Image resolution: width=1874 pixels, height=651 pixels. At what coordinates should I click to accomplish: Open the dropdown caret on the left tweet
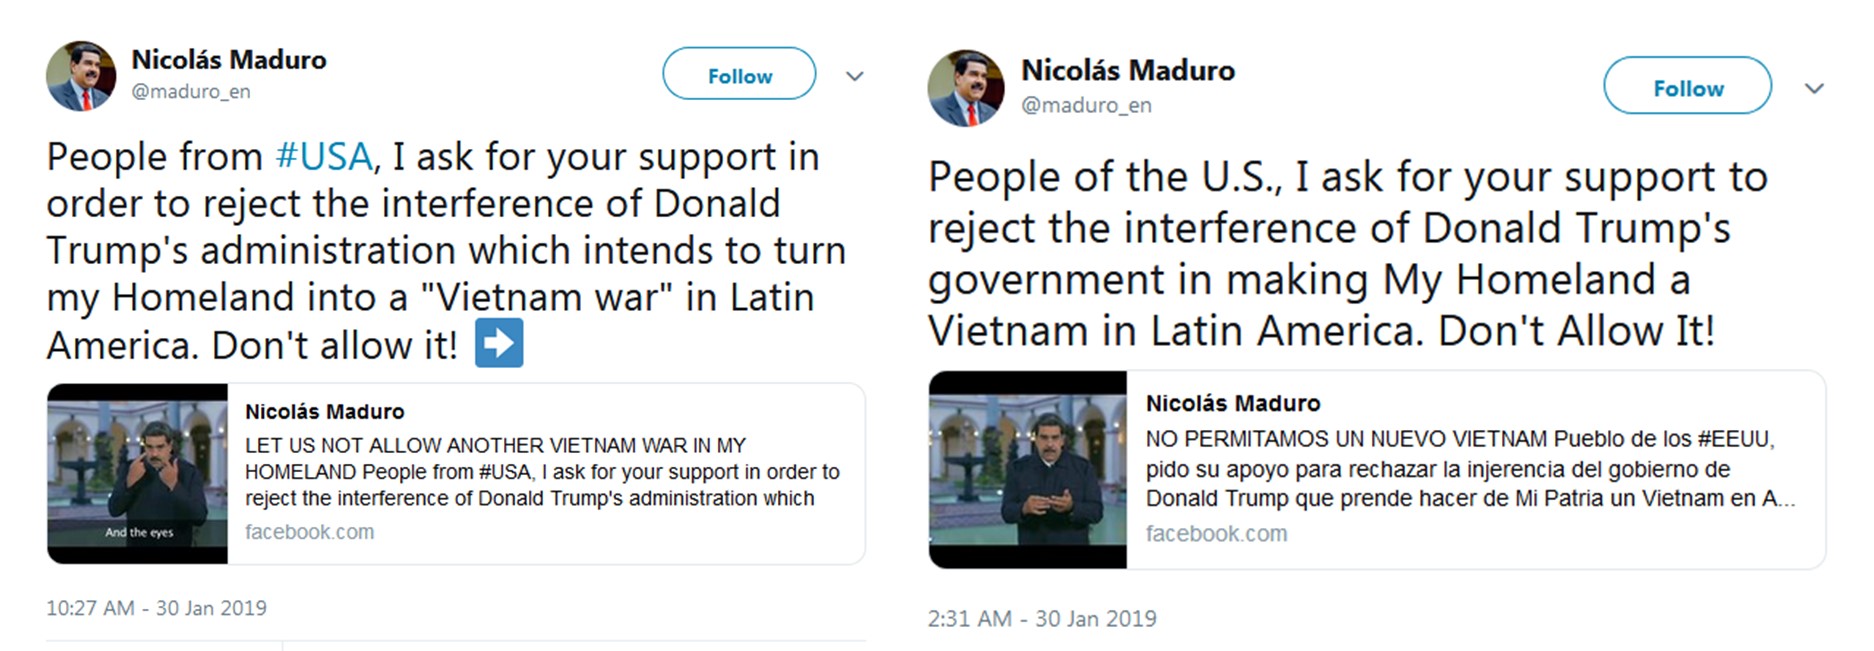[855, 76]
